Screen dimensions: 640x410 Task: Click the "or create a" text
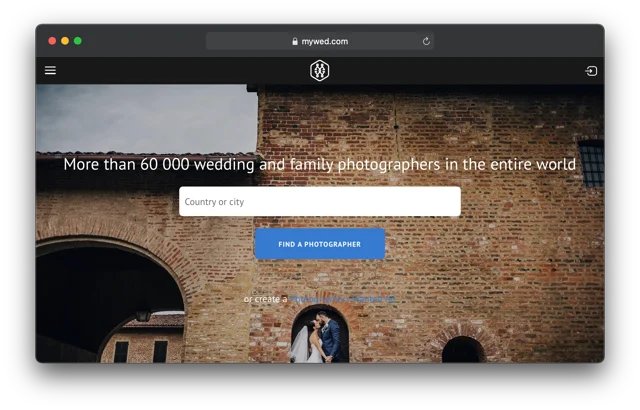(x=265, y=299)
